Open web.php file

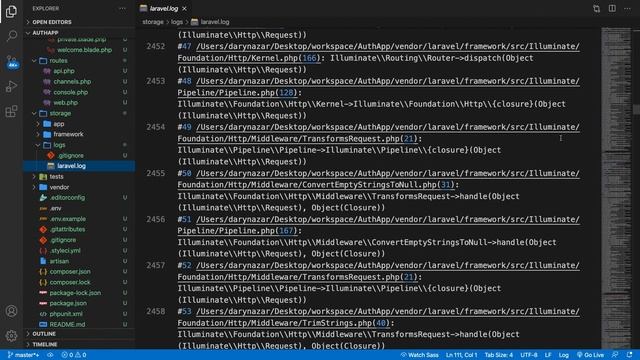click(x=65, y=103)
